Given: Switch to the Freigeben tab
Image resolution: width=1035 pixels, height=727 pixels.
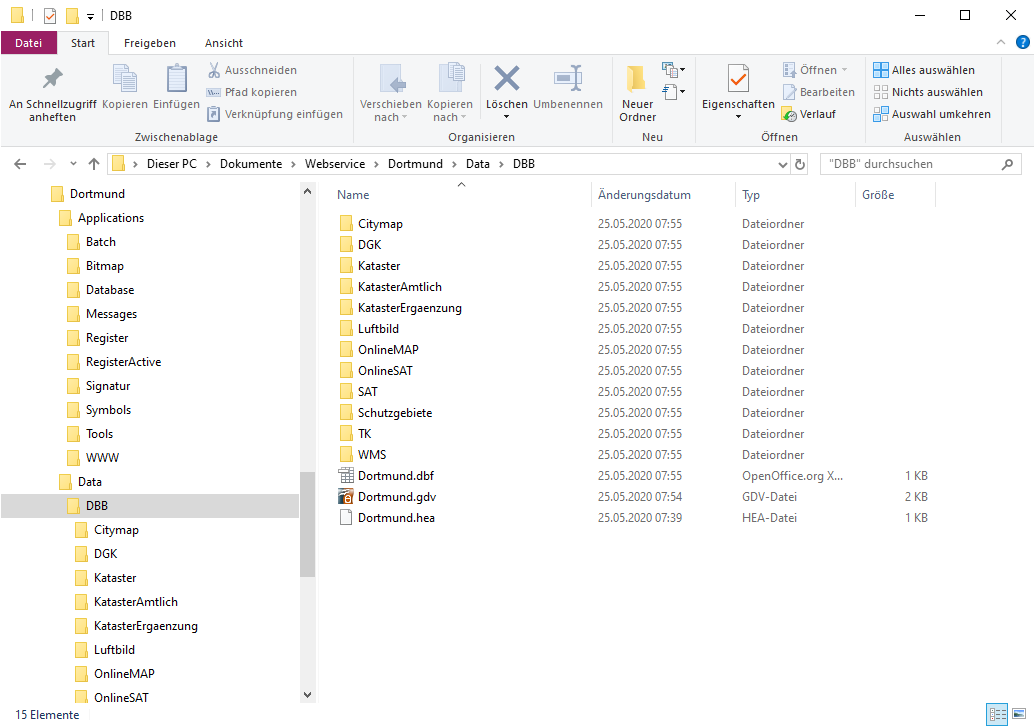Looking at the screenshot, I should click(x=150, y=43).
